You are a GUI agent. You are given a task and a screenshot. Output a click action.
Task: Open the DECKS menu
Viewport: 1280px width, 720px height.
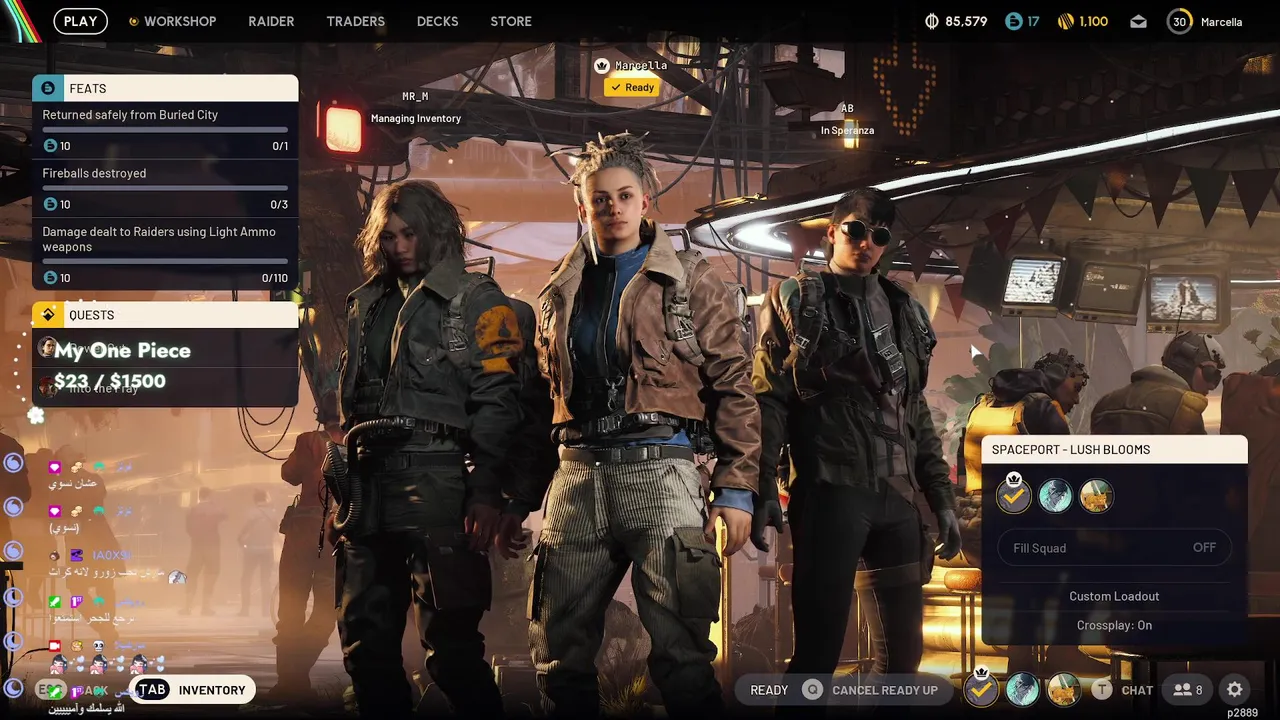point(437,21)
